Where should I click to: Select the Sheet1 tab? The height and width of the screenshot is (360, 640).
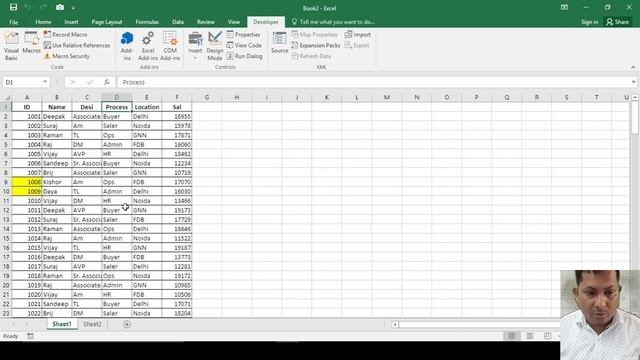(x=62, y=324)
